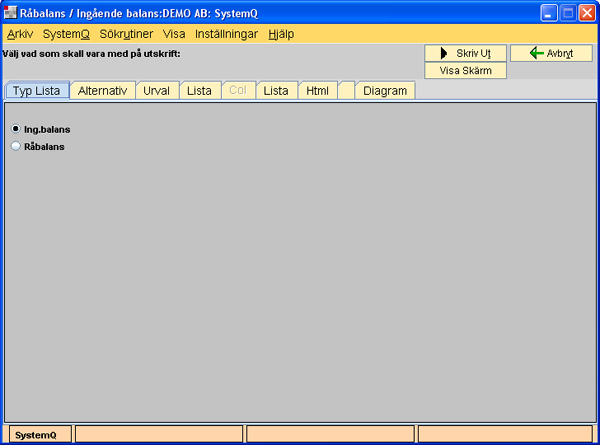Go to the Urval tab
The image size is (600, 445).
156,91
